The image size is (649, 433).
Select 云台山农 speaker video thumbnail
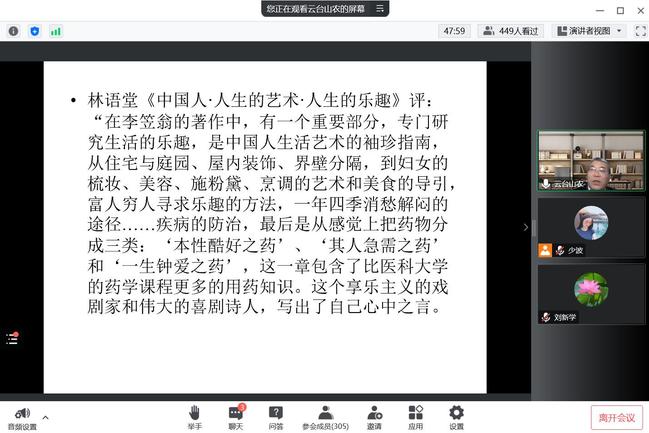[590, 161]
